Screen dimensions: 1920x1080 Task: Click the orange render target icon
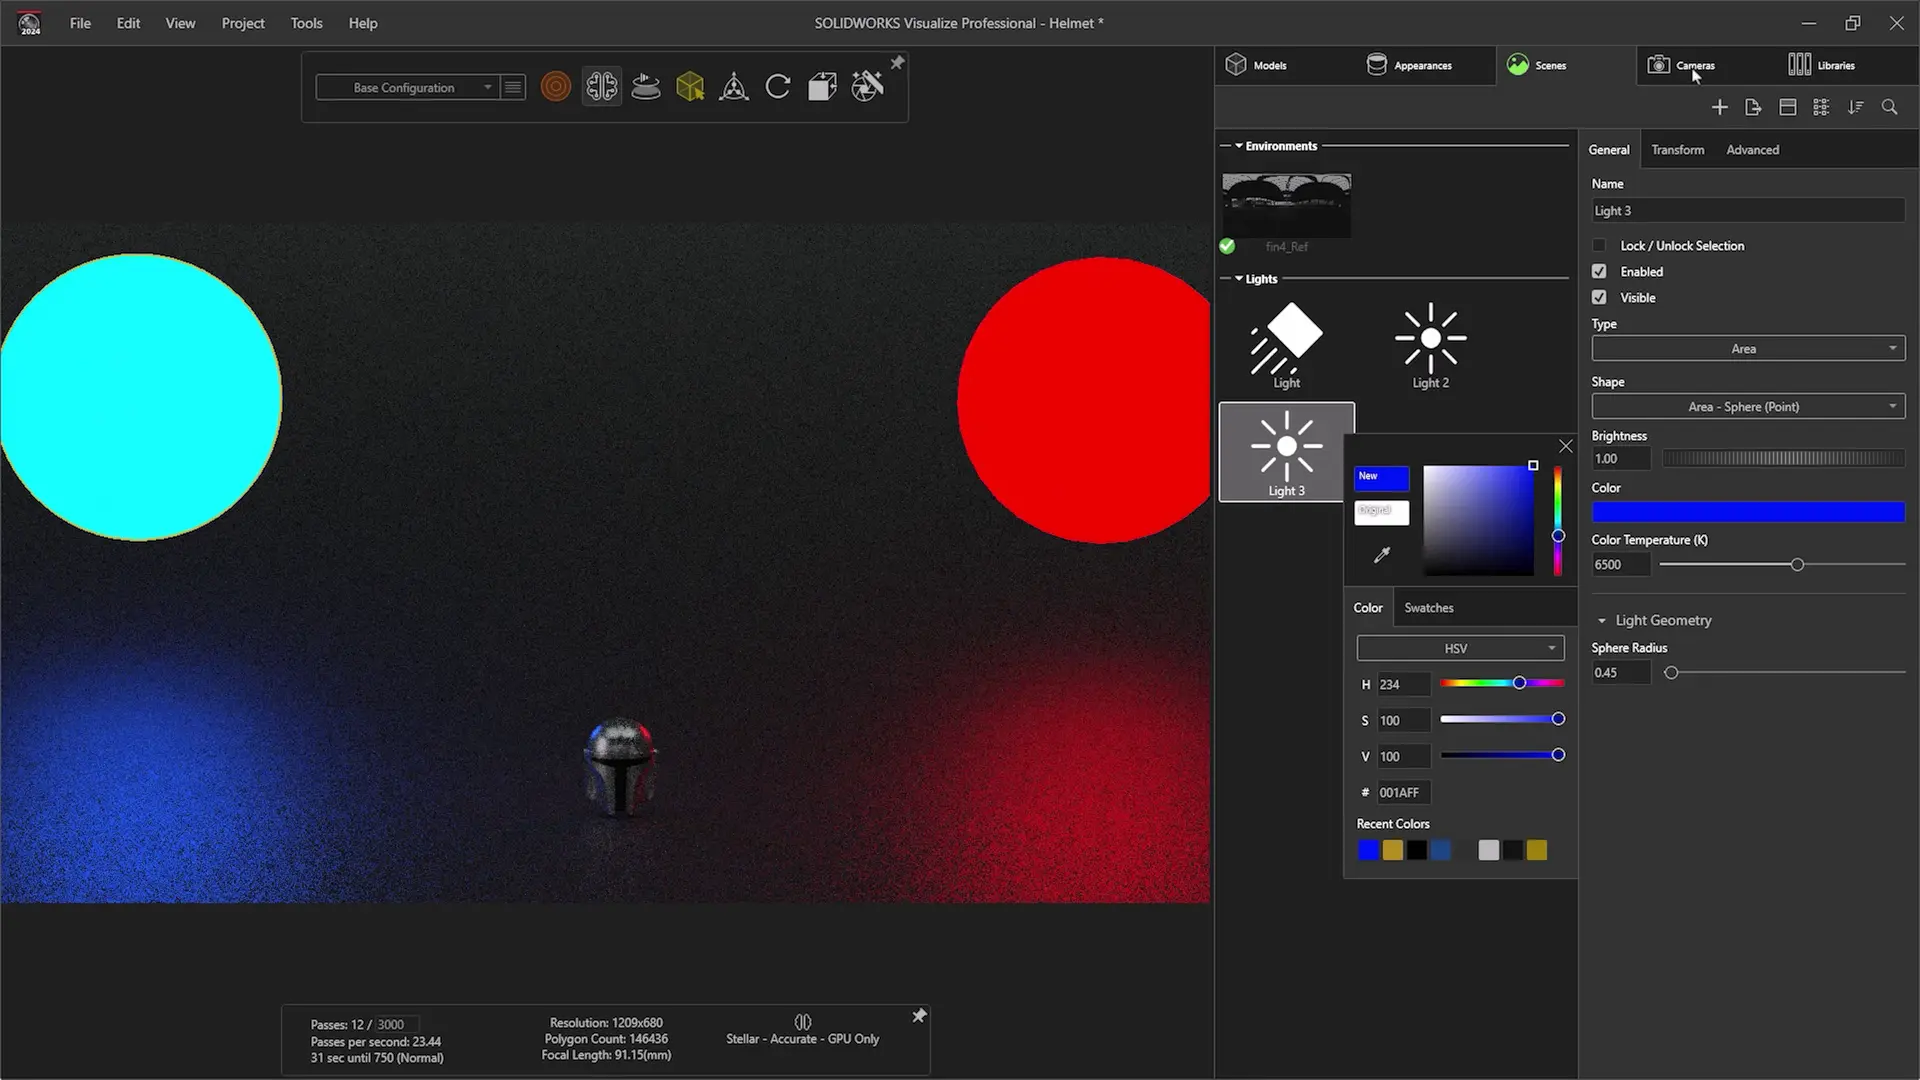tap(556, 87)
